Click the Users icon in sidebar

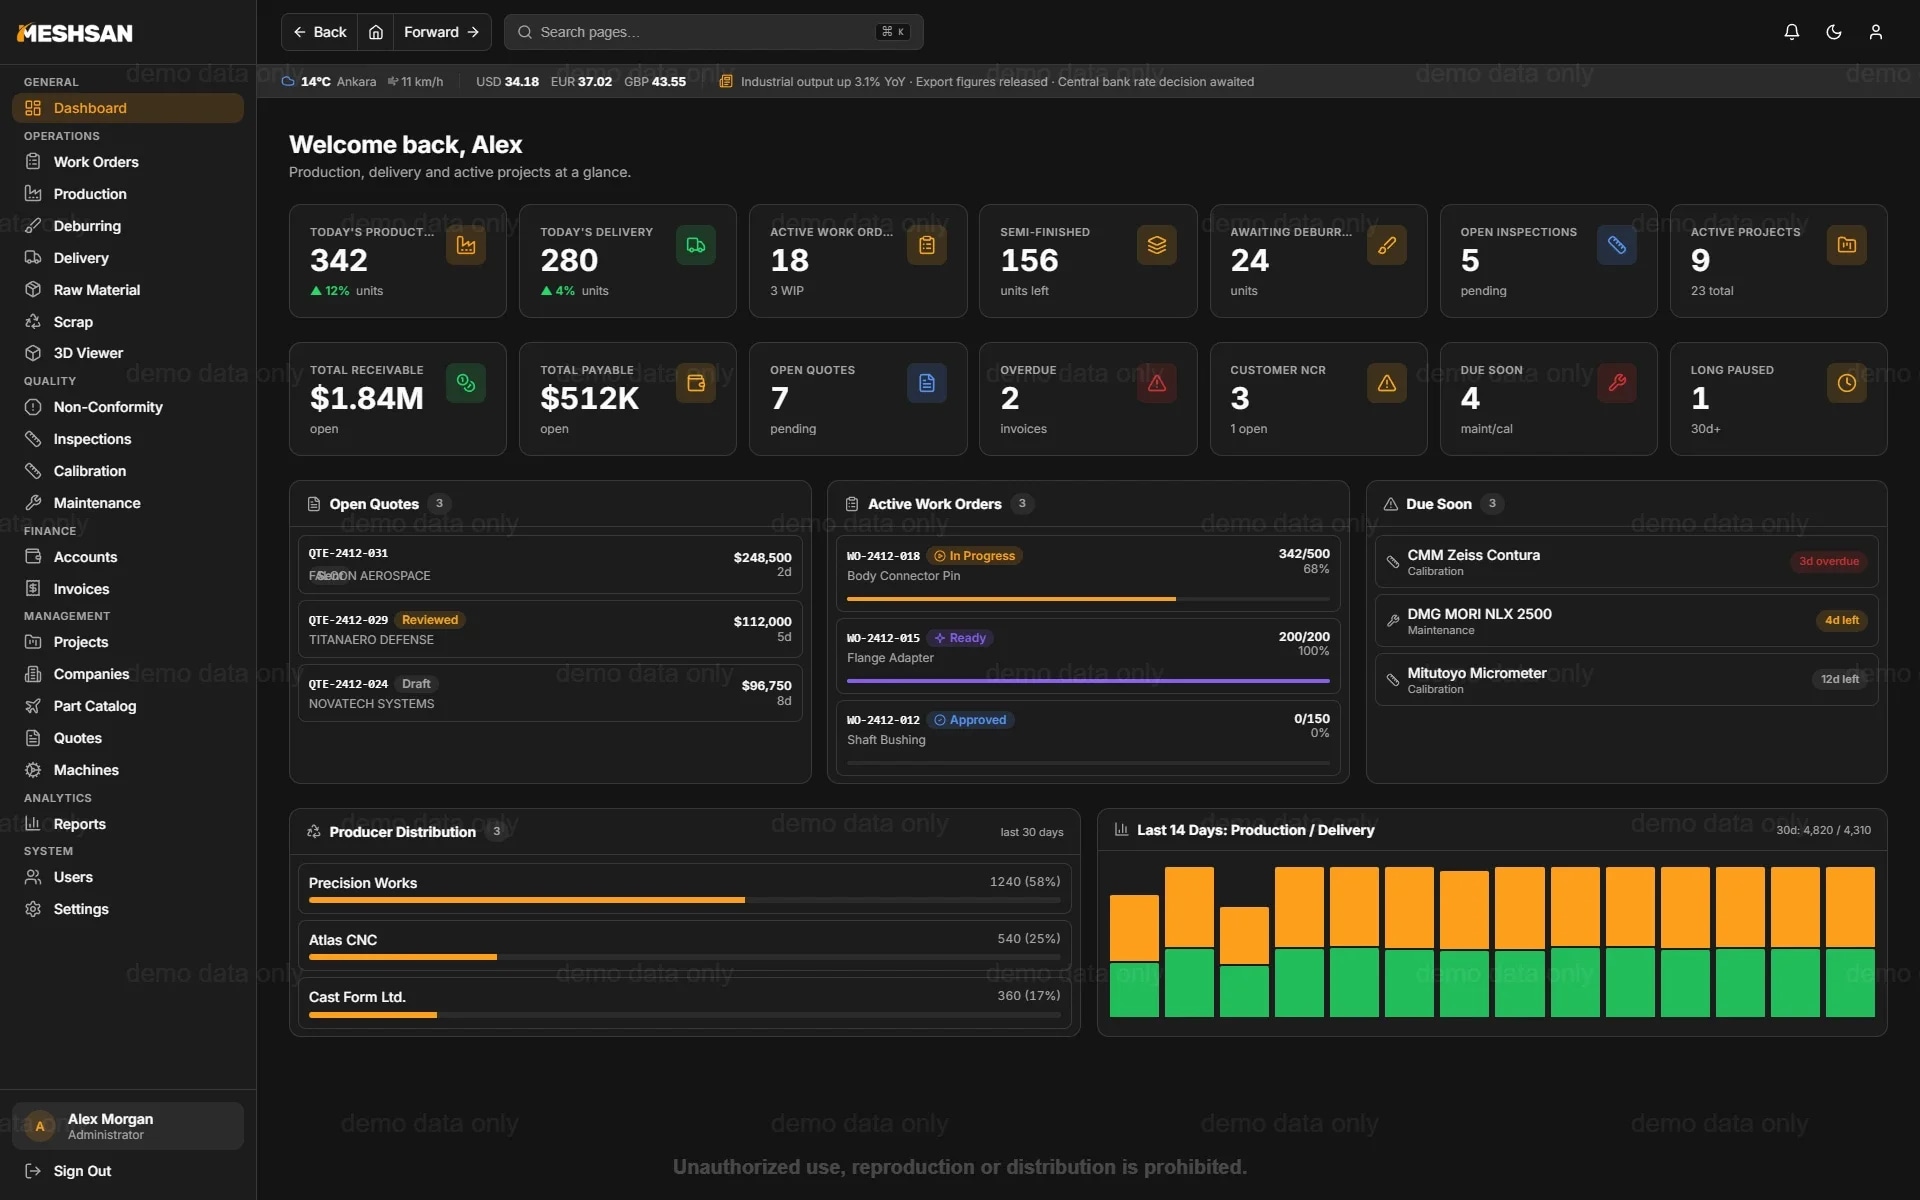(x=33, y=877)
